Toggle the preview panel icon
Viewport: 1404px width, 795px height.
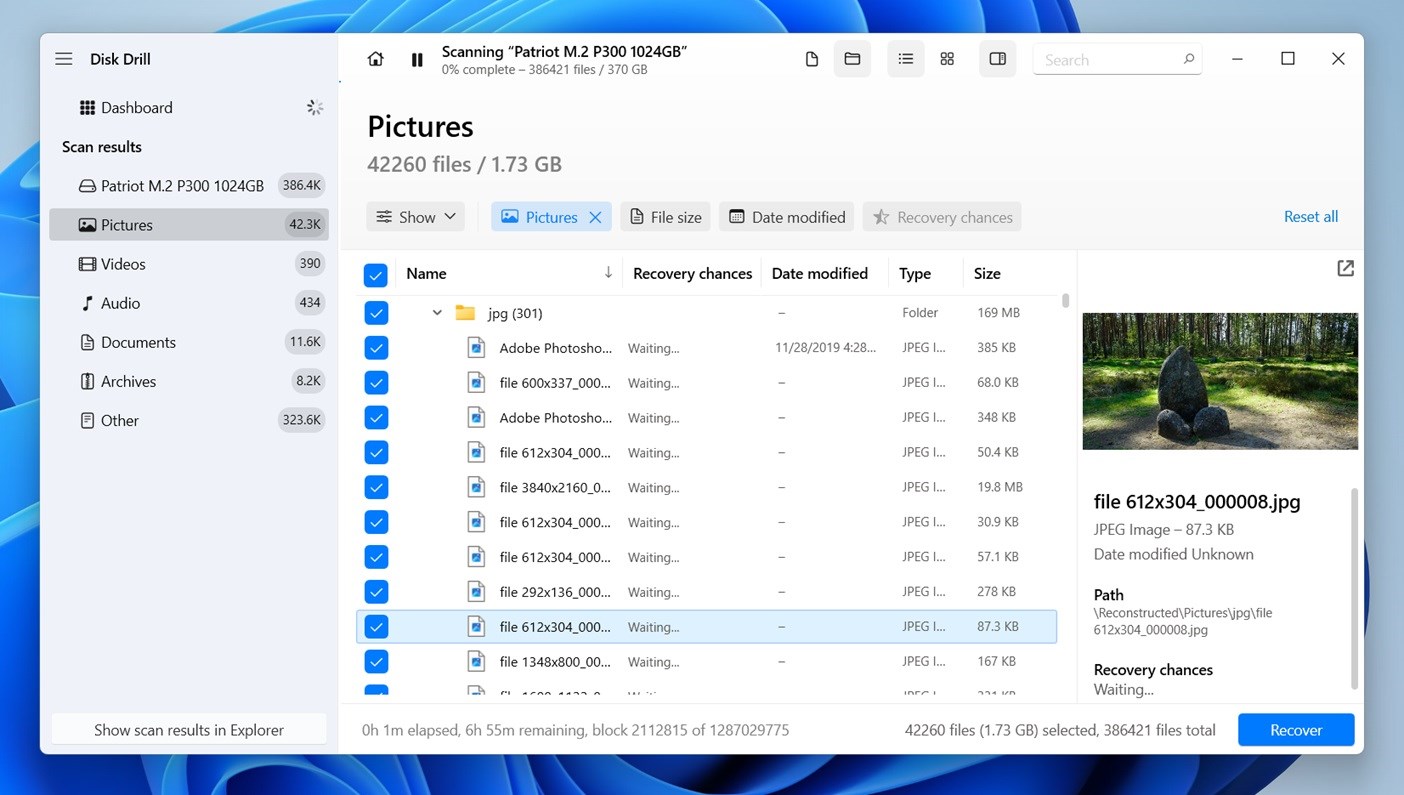(x=998, y=59)
